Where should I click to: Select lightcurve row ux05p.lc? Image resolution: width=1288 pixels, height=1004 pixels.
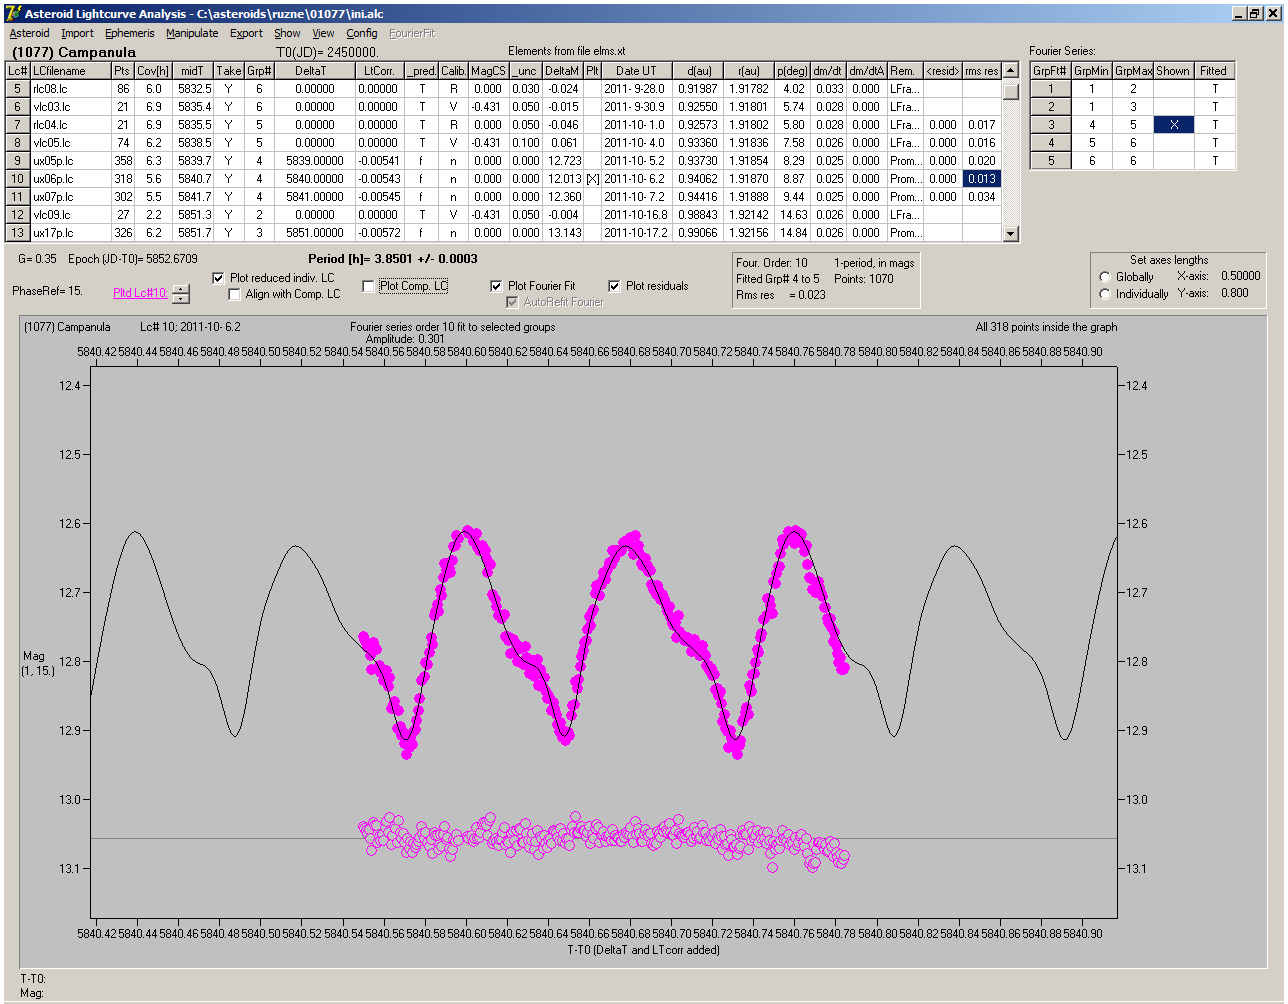pos(504,161)
